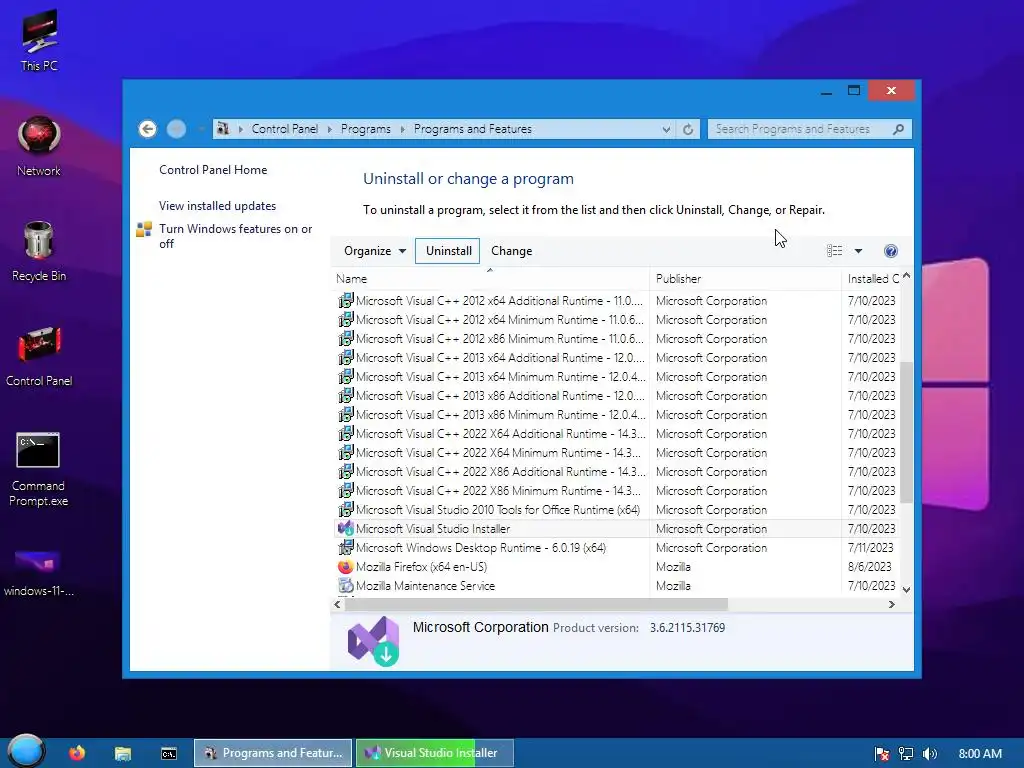Refresh the Programs and Features list
This screenshot has width=1024, height=768.
(688, 129)
